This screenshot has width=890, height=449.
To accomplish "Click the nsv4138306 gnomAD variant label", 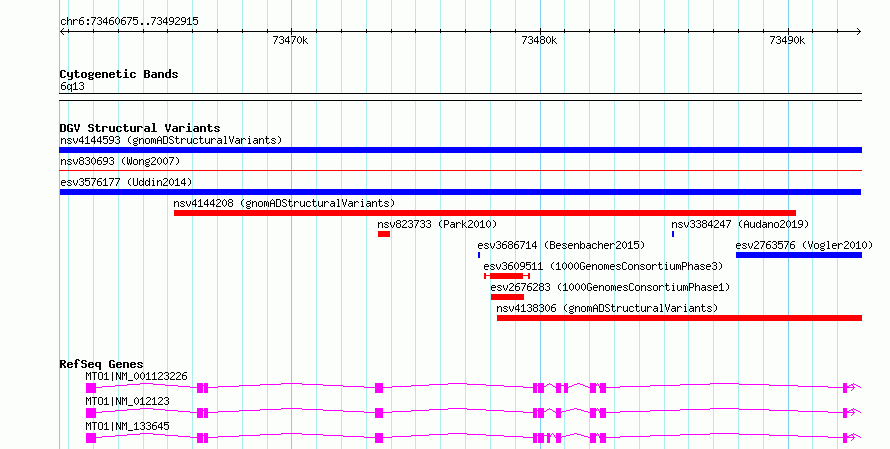I will coord(607,308).
